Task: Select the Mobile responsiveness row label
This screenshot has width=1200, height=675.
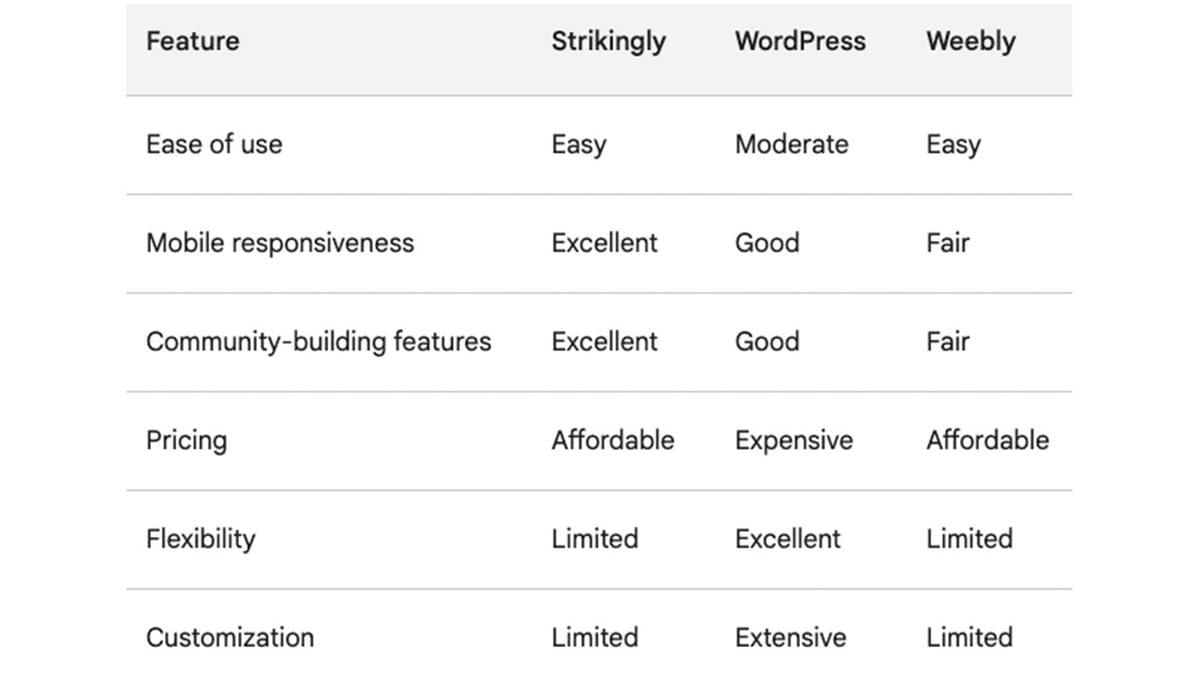Action: [x=280, y=243]
